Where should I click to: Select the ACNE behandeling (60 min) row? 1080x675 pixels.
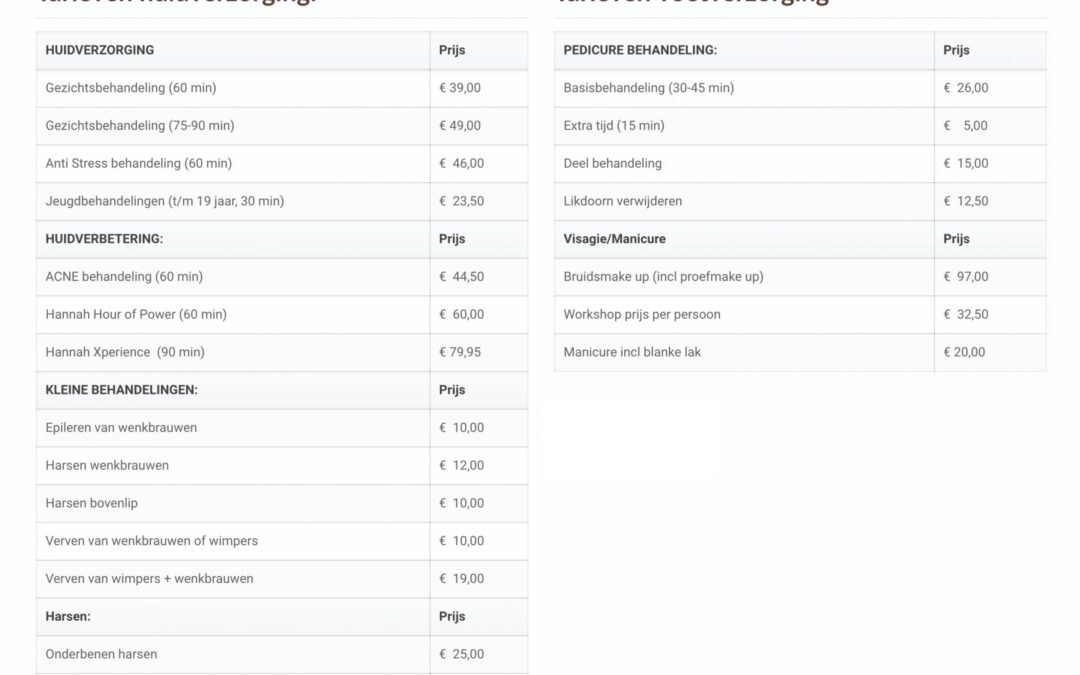124,276
